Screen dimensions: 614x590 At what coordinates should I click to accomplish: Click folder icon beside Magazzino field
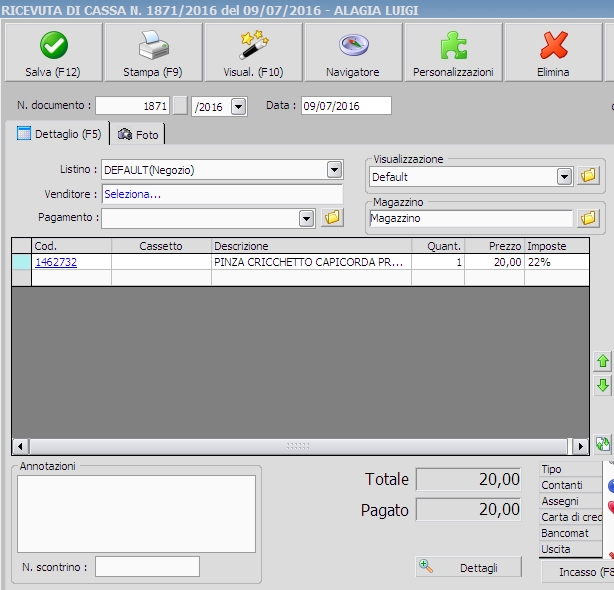pyautogui.click(x=588, y=218)
